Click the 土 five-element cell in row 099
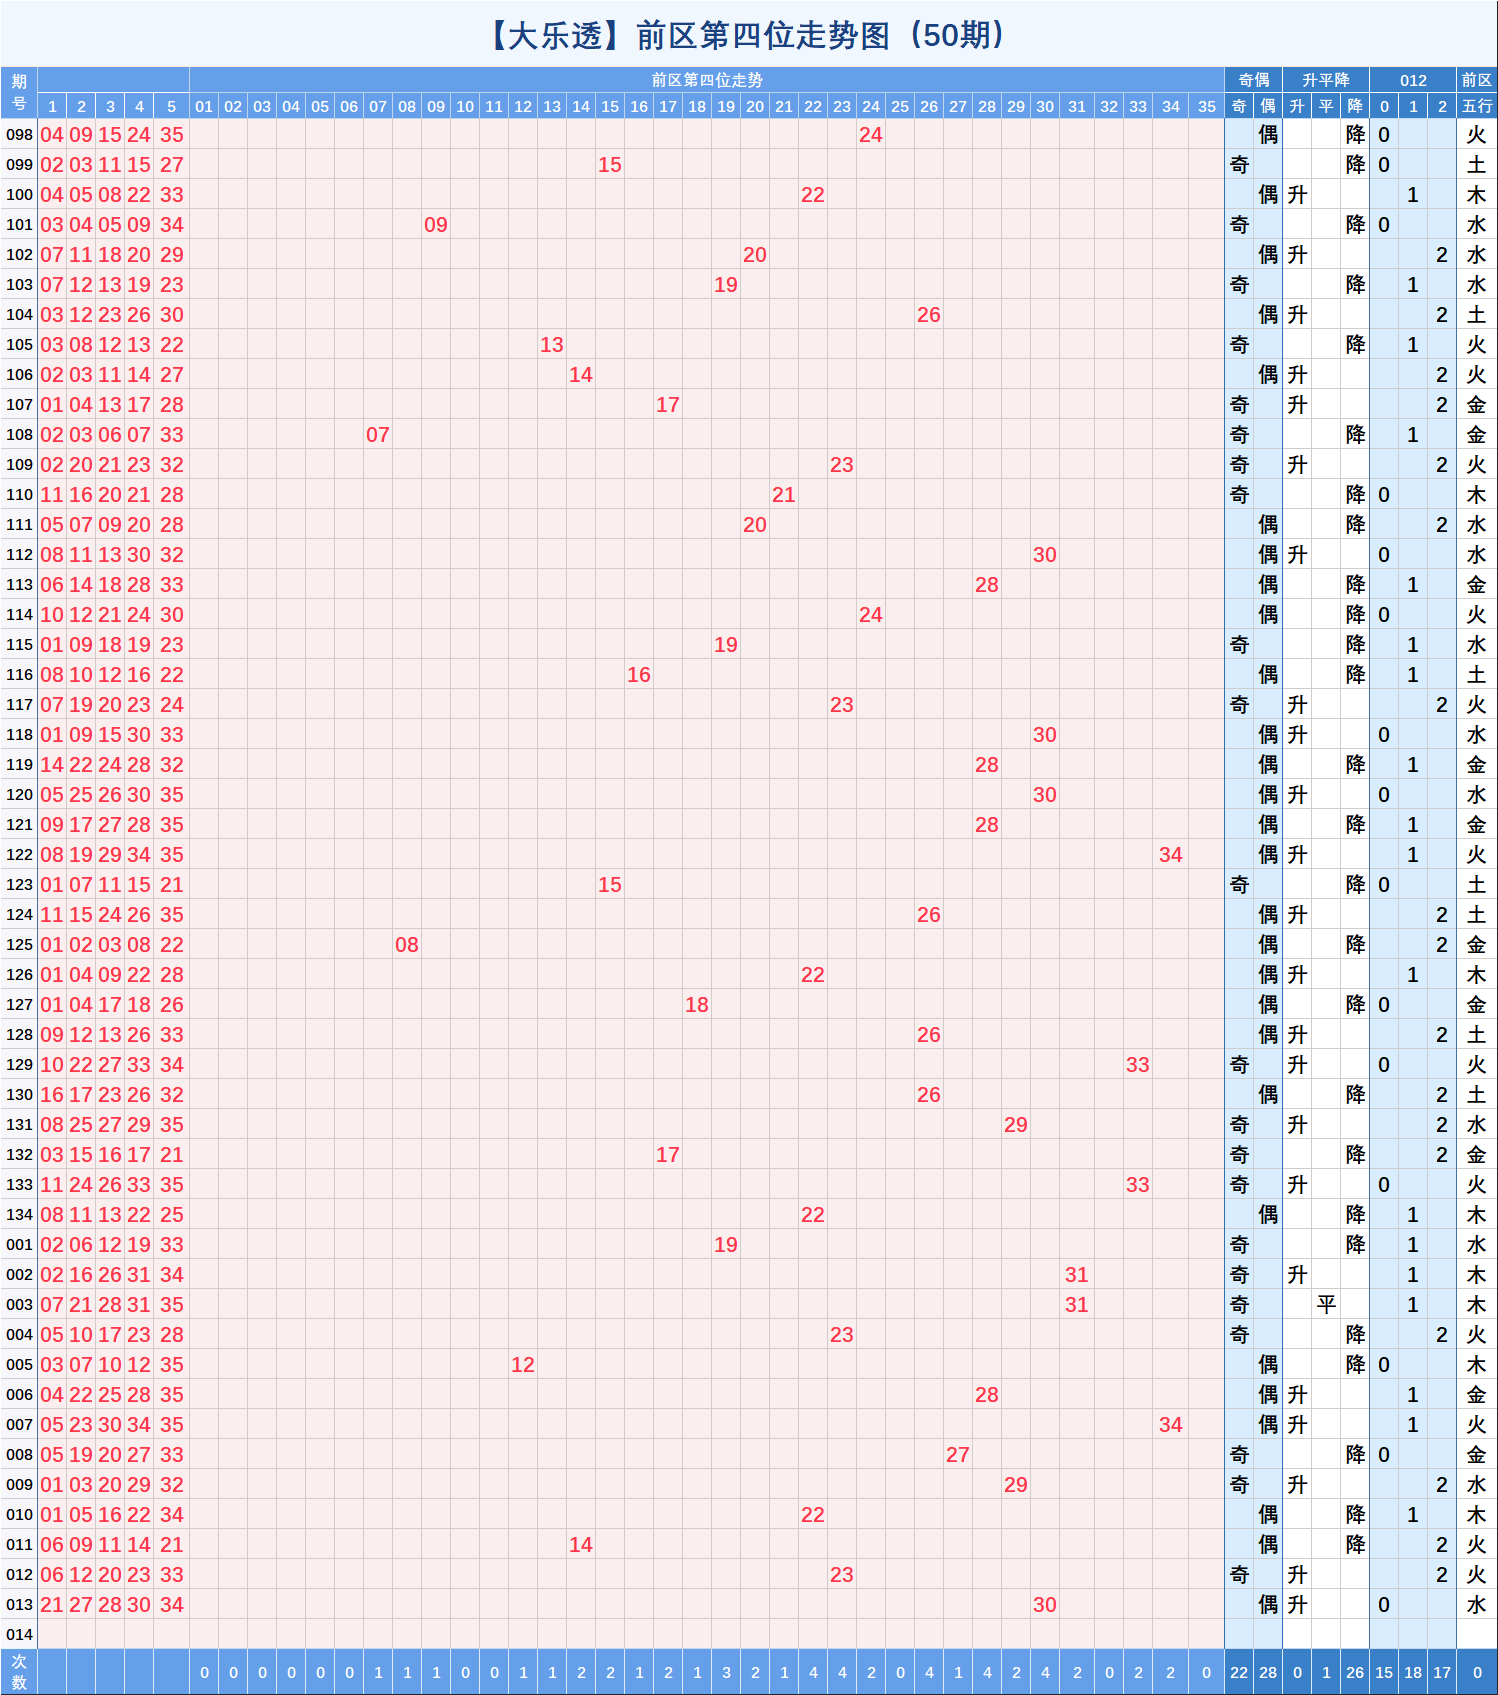The height and width of the screenshot is (1695, 1498). [1477, 165]
